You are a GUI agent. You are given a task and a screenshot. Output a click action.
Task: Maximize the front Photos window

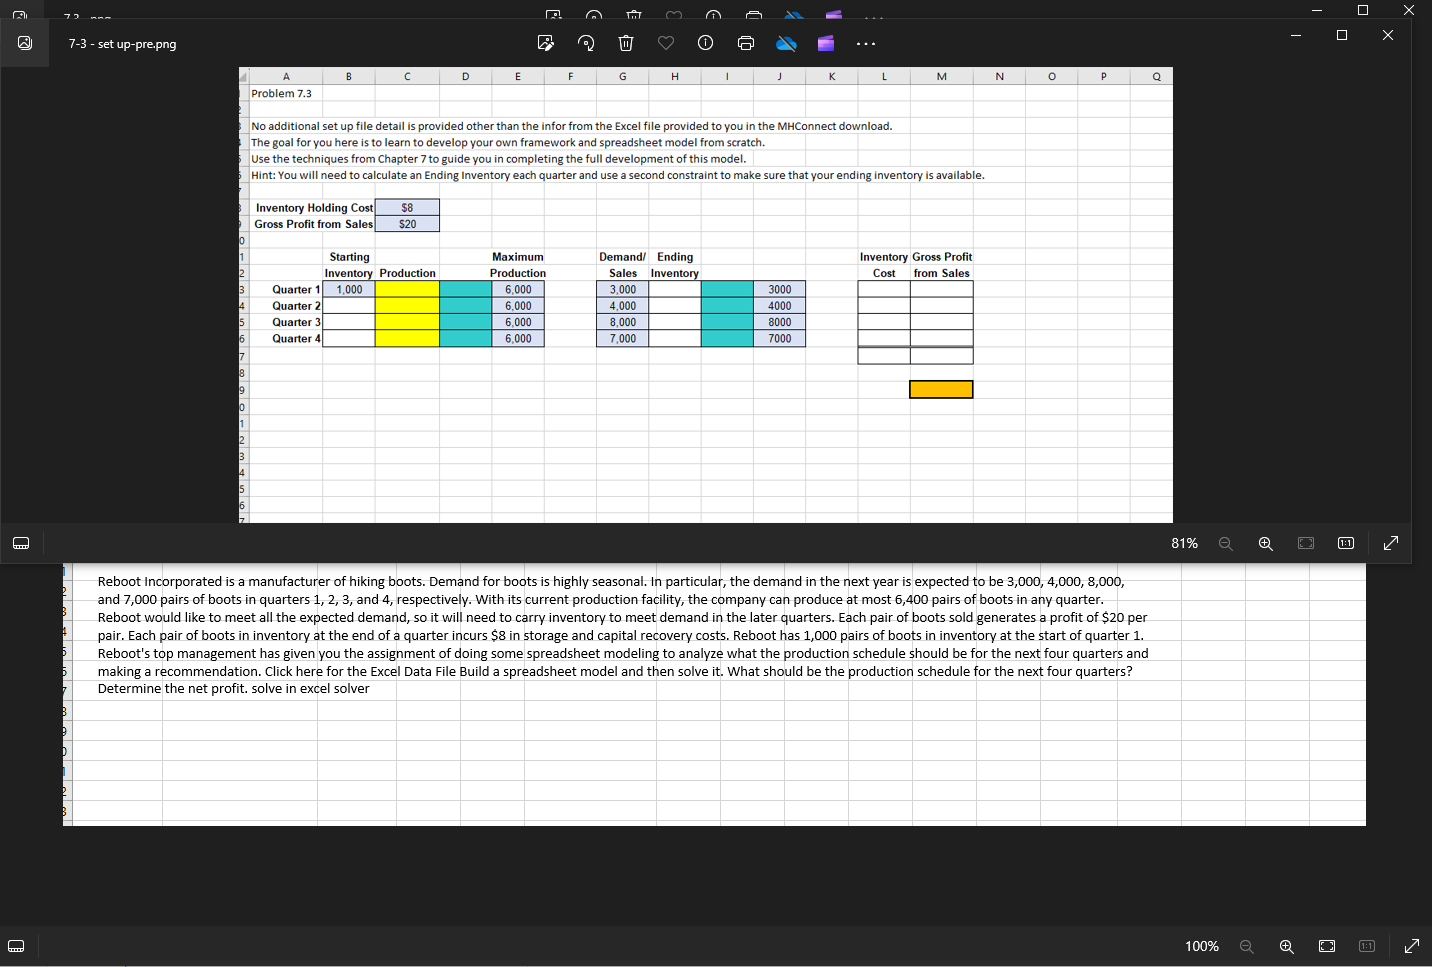point(1342,35)
